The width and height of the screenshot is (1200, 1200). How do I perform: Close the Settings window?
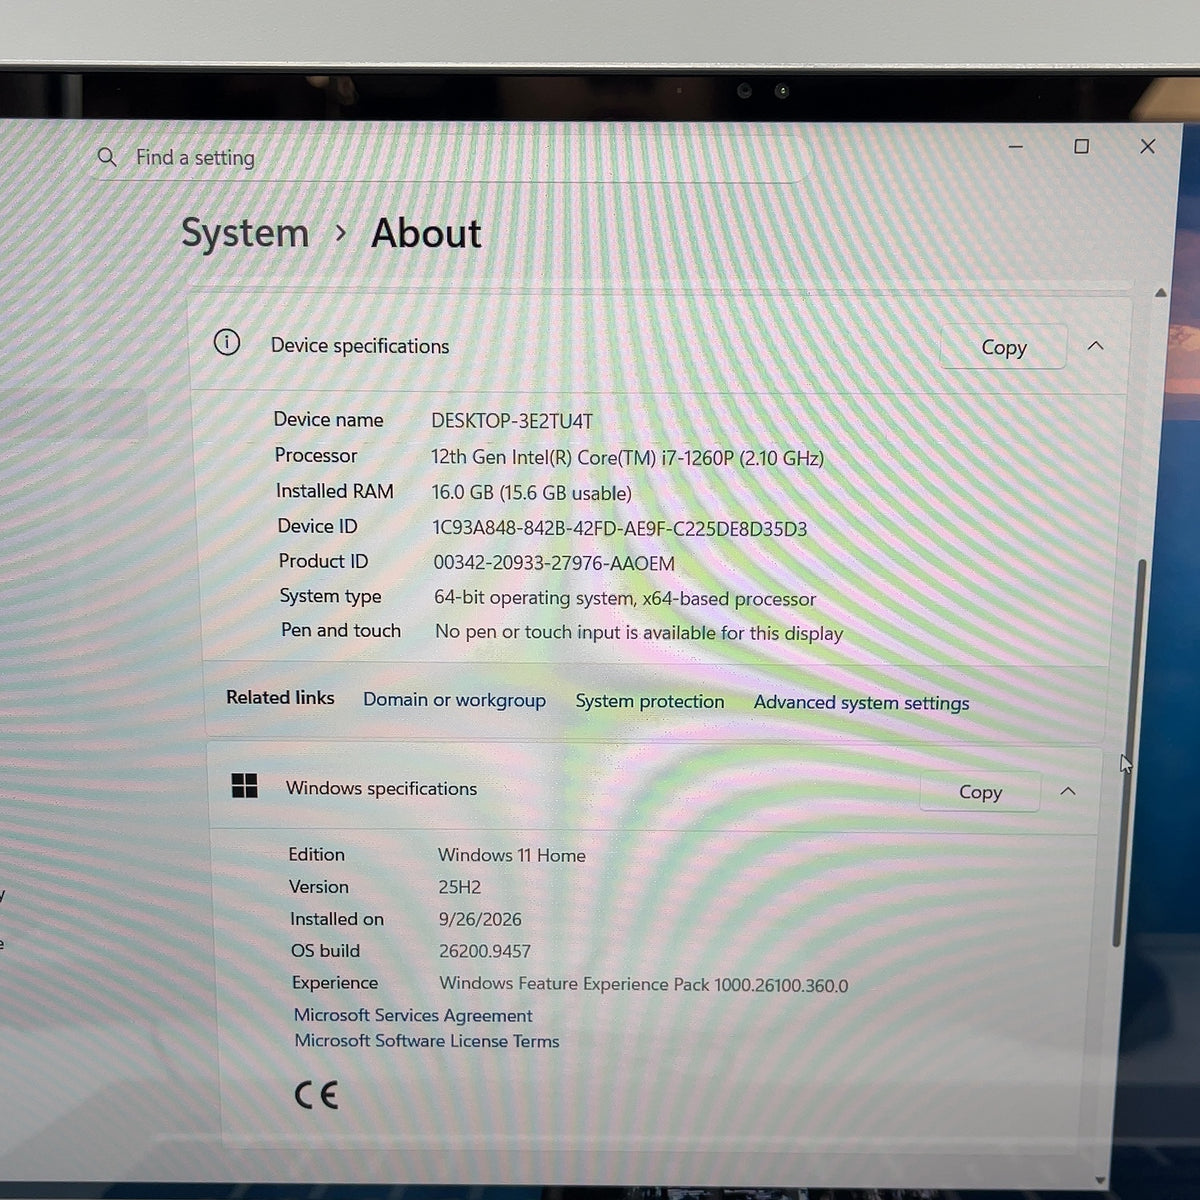click(x=1148, y=147)
